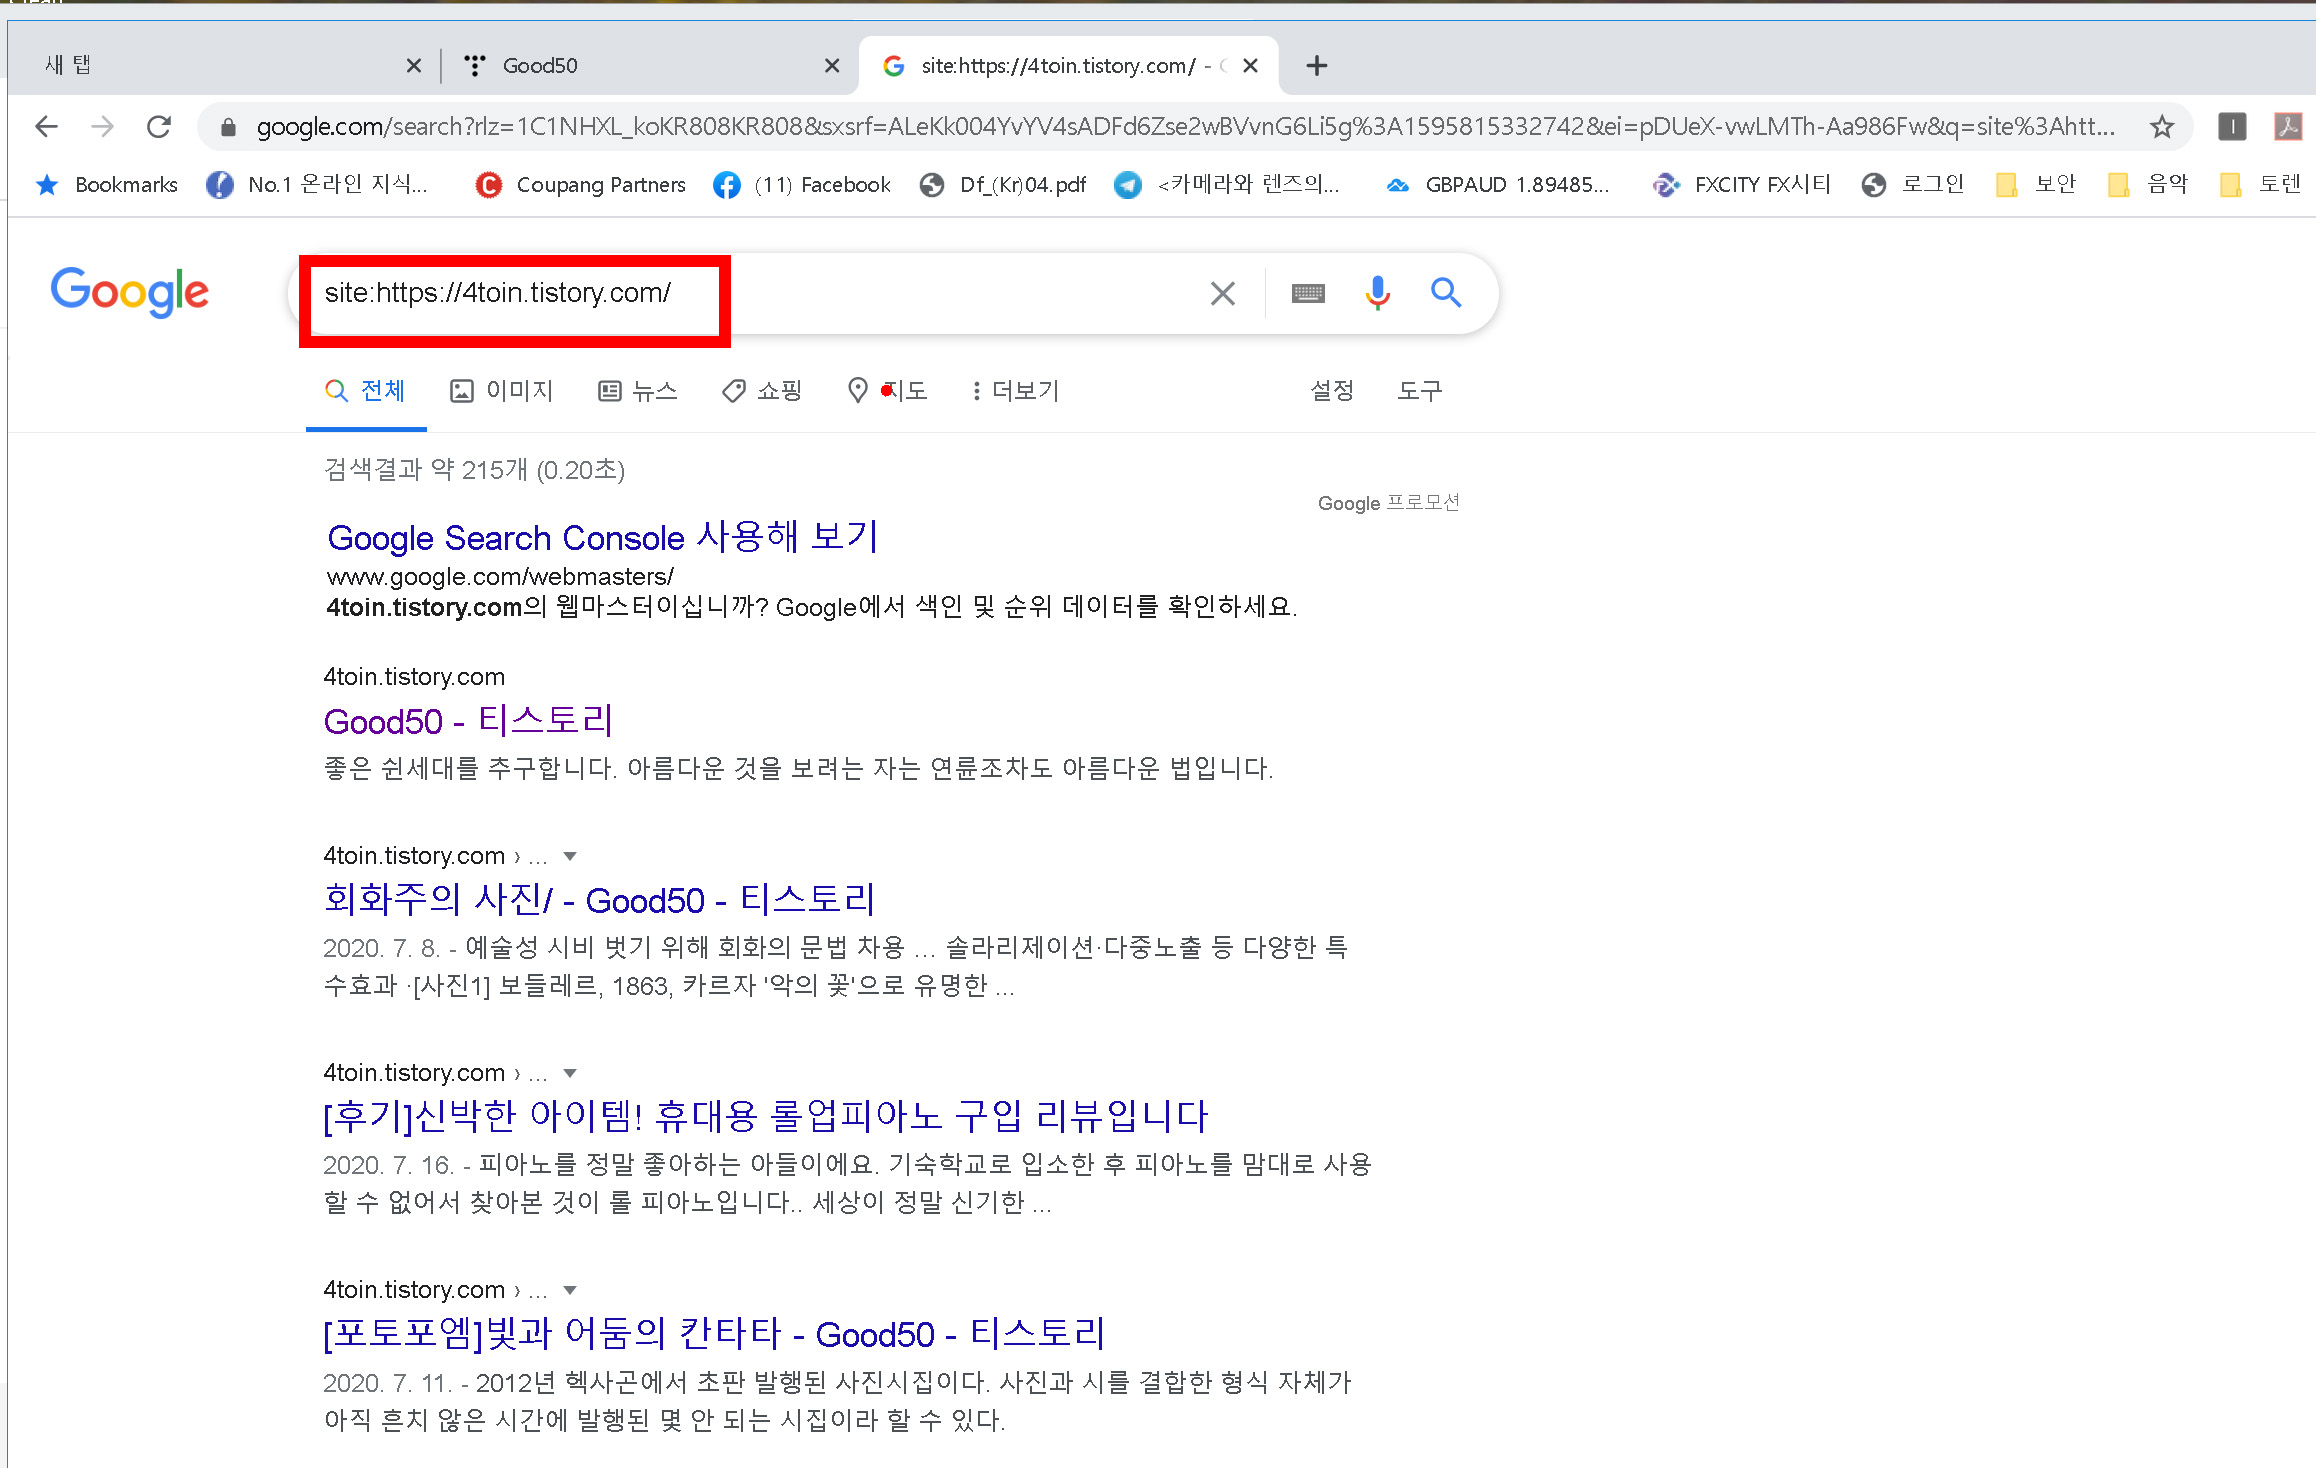Open the 음악 bookmark folder

[2149, 185]
